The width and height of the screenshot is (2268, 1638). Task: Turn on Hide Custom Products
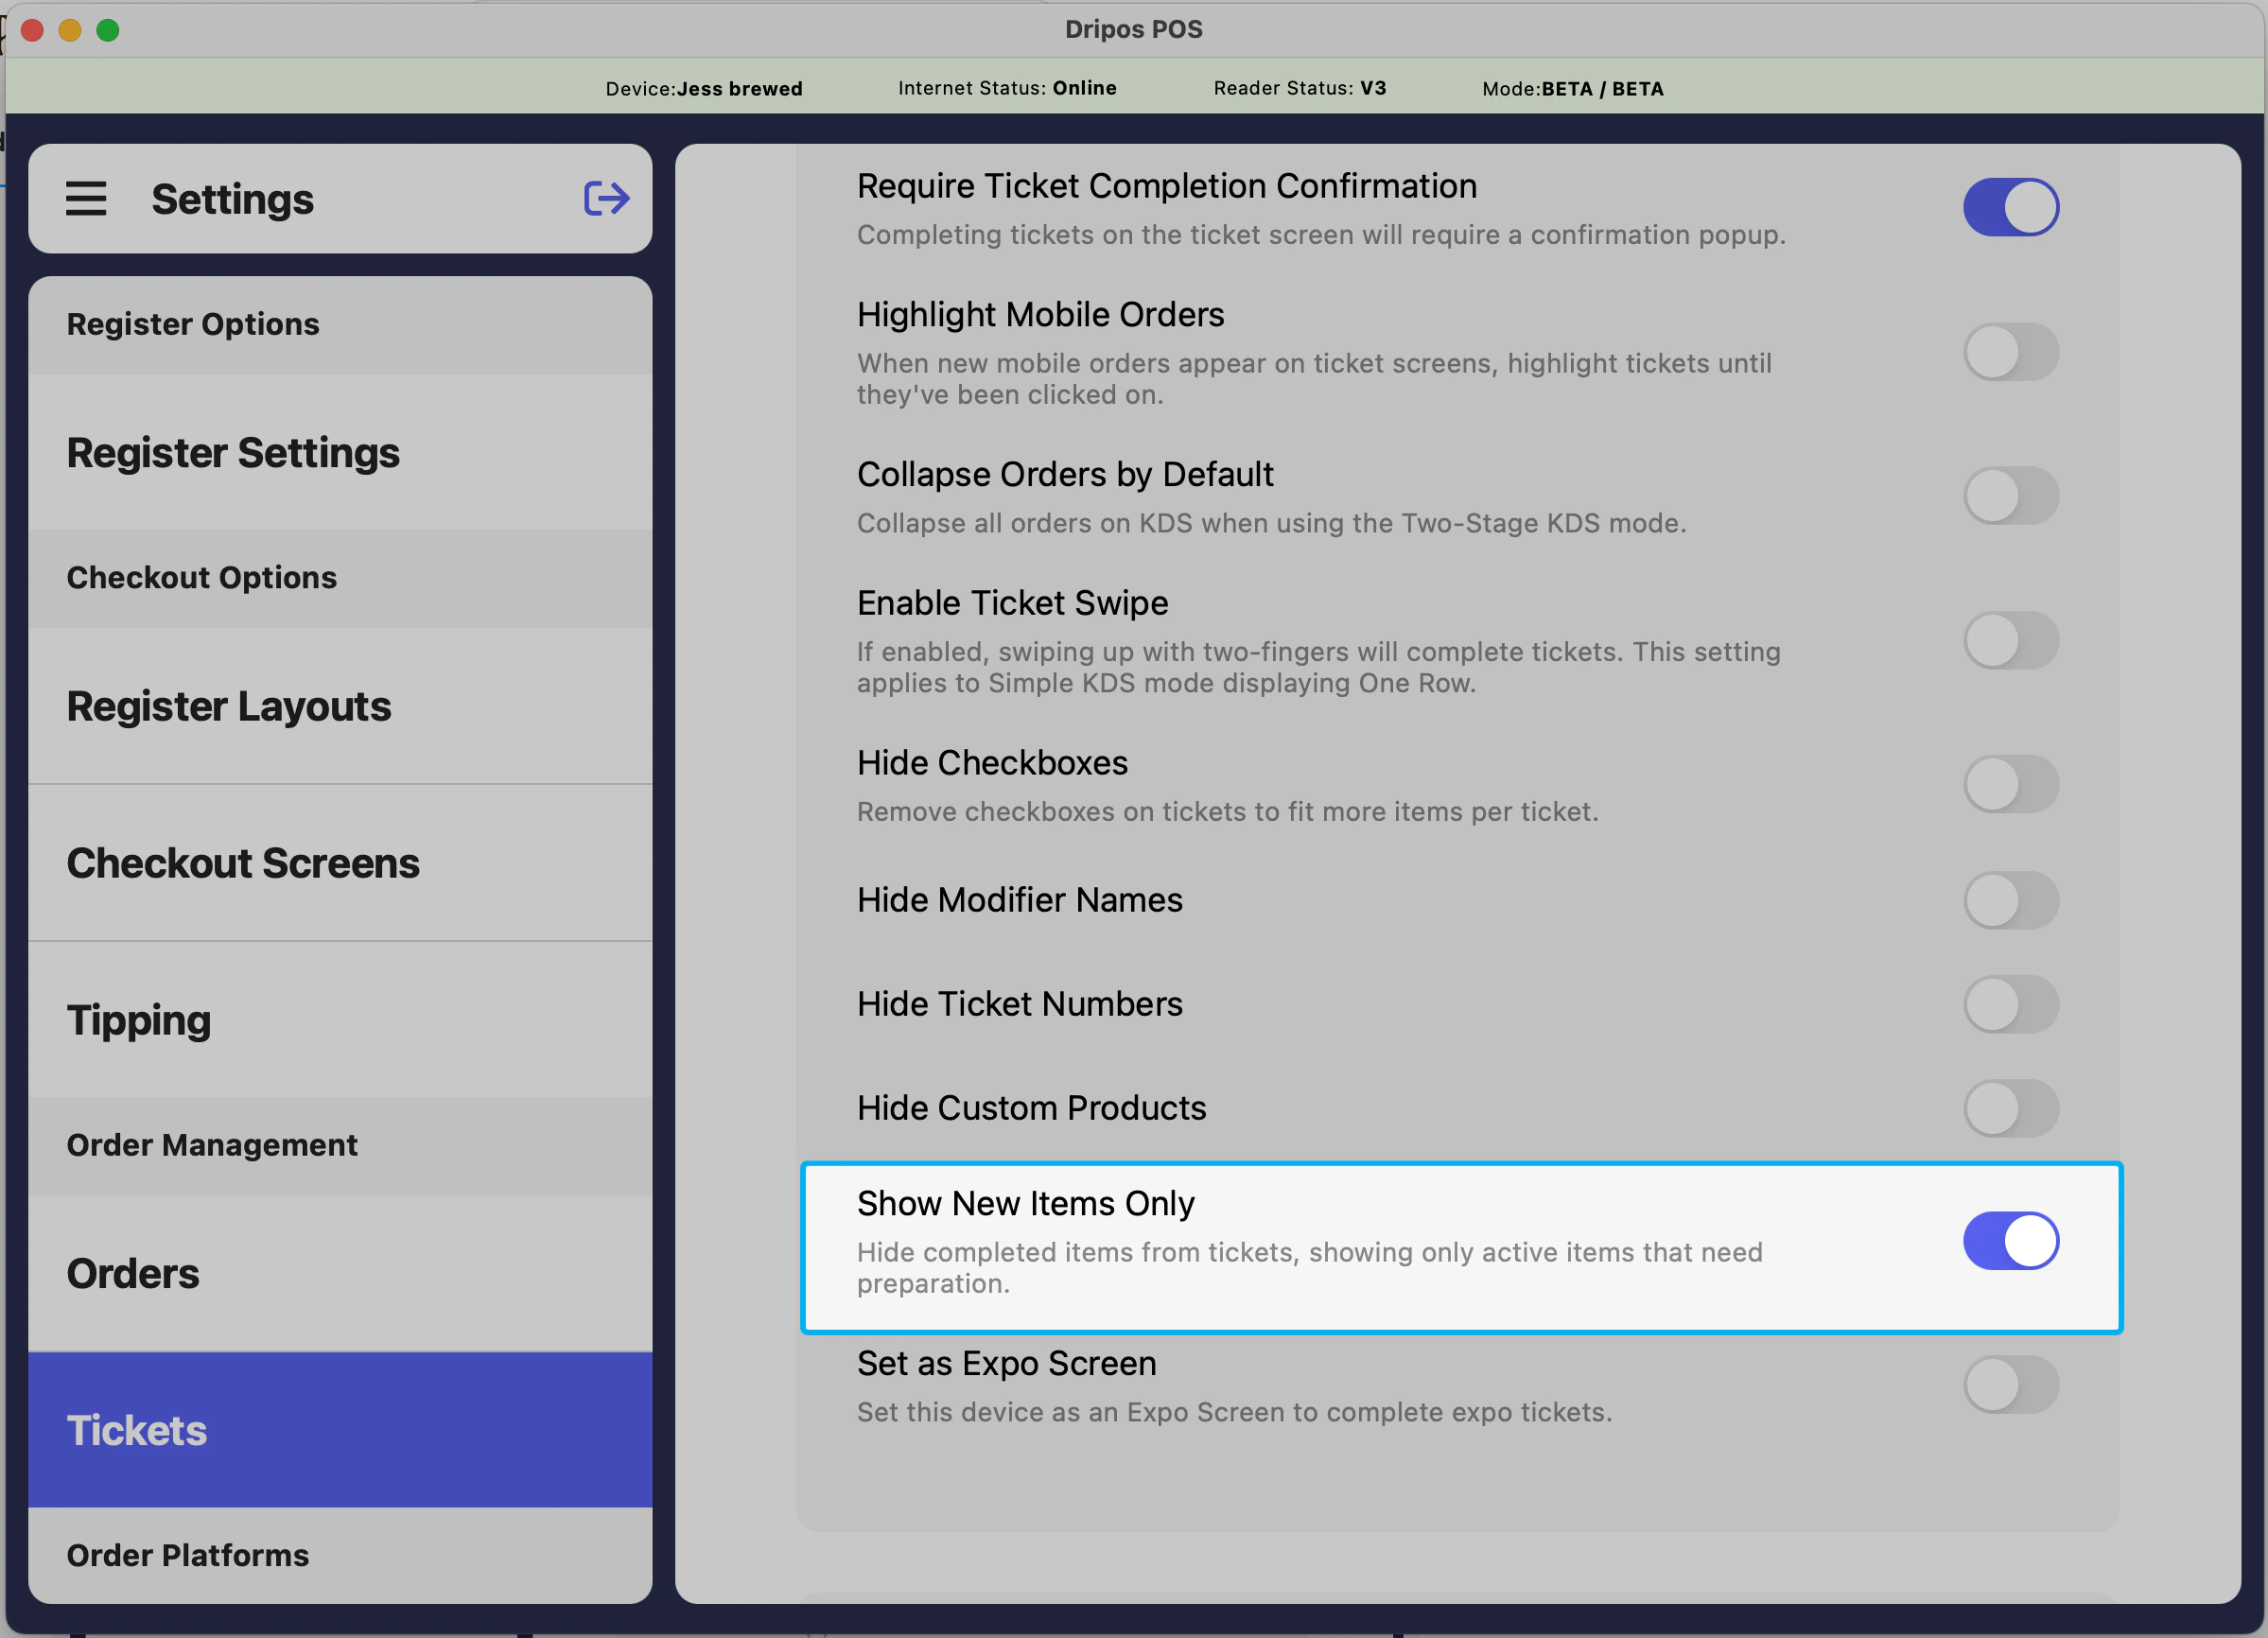(2010, 1108)
